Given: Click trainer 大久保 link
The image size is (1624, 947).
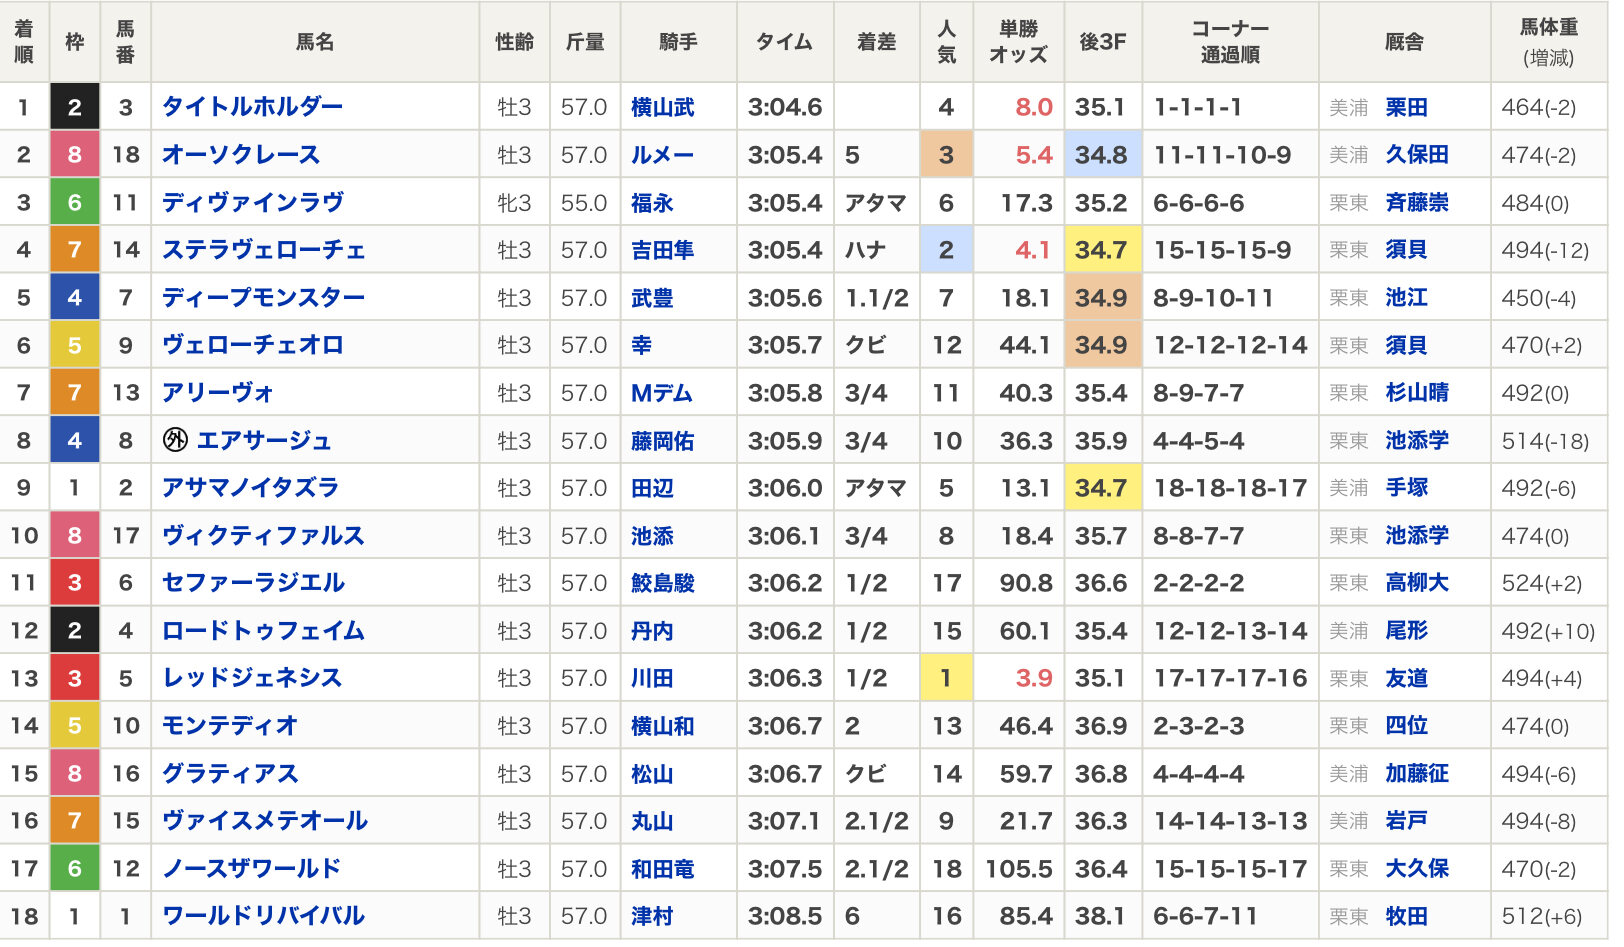Looking at the screenshot, I should point(1417,868).
